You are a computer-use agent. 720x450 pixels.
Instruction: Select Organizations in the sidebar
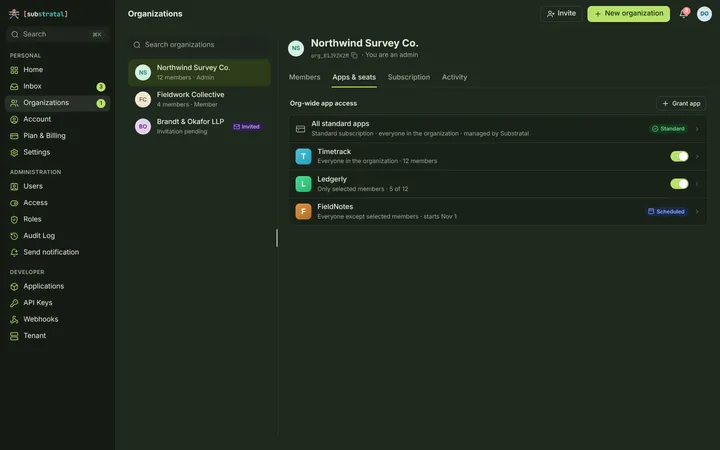[57, 103]
